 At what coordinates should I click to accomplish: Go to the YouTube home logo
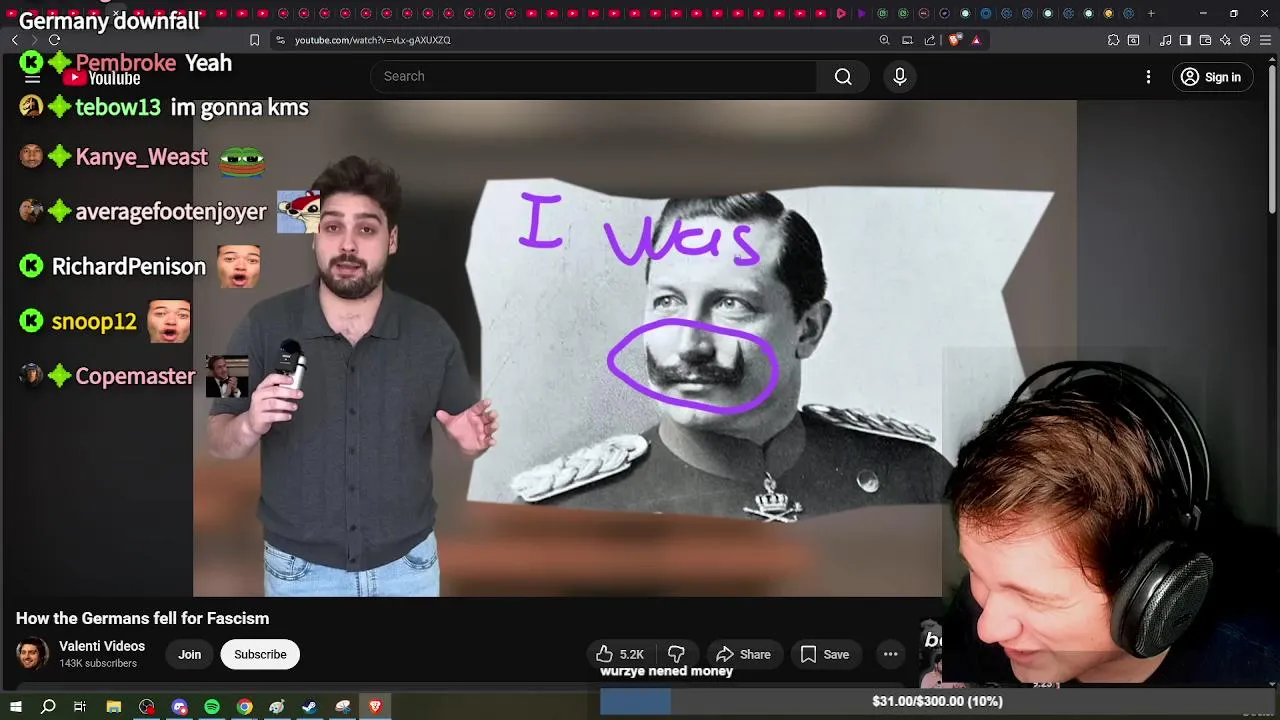[x=102, y=78]
